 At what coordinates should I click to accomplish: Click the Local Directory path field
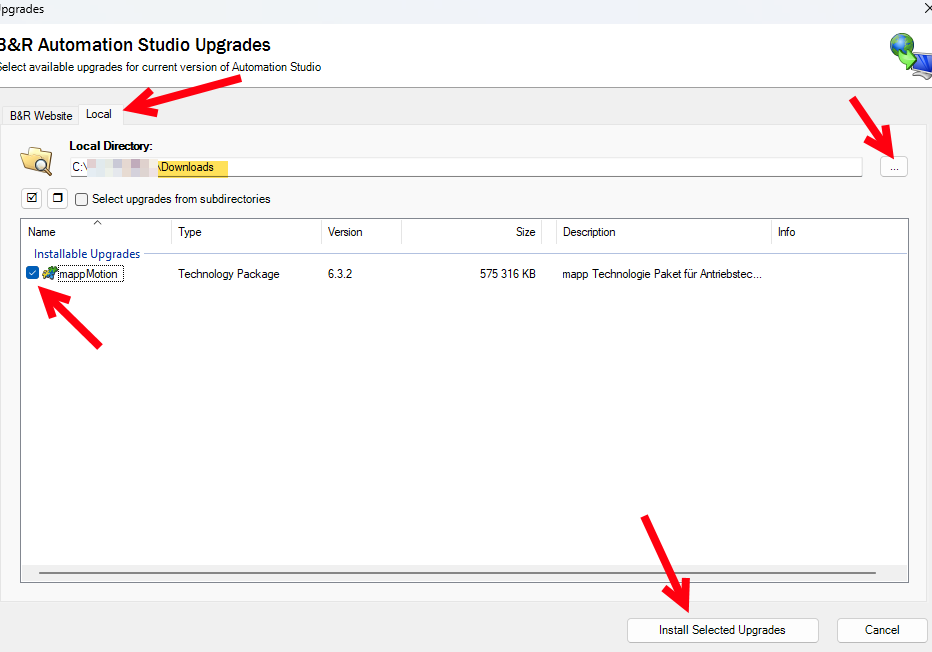[x=466, y=167]
